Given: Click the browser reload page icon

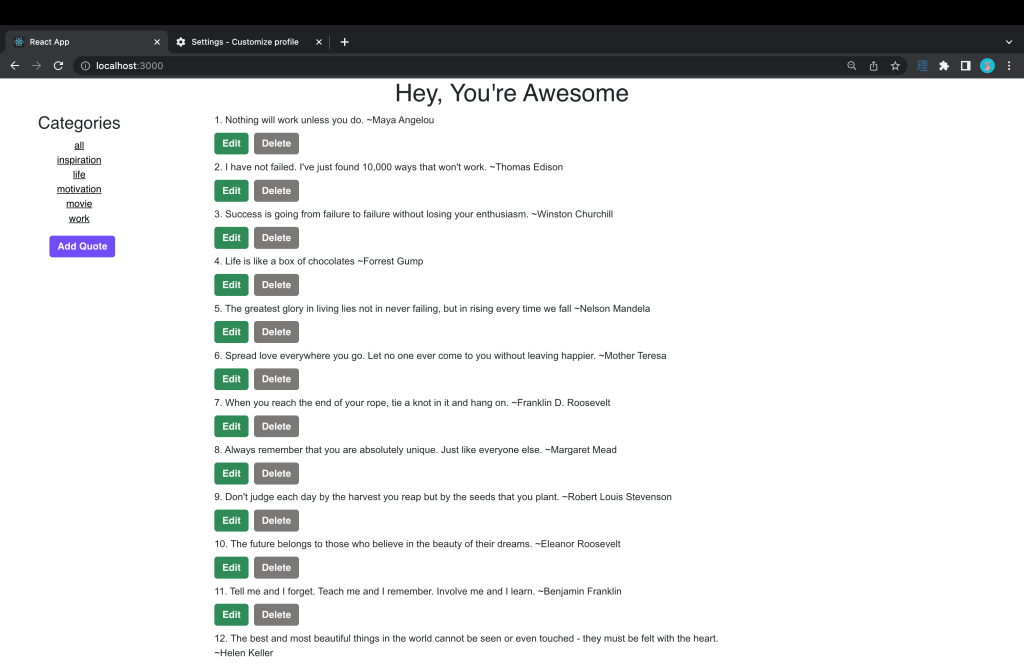Looking at the screenshot, I should coord(58,66).
